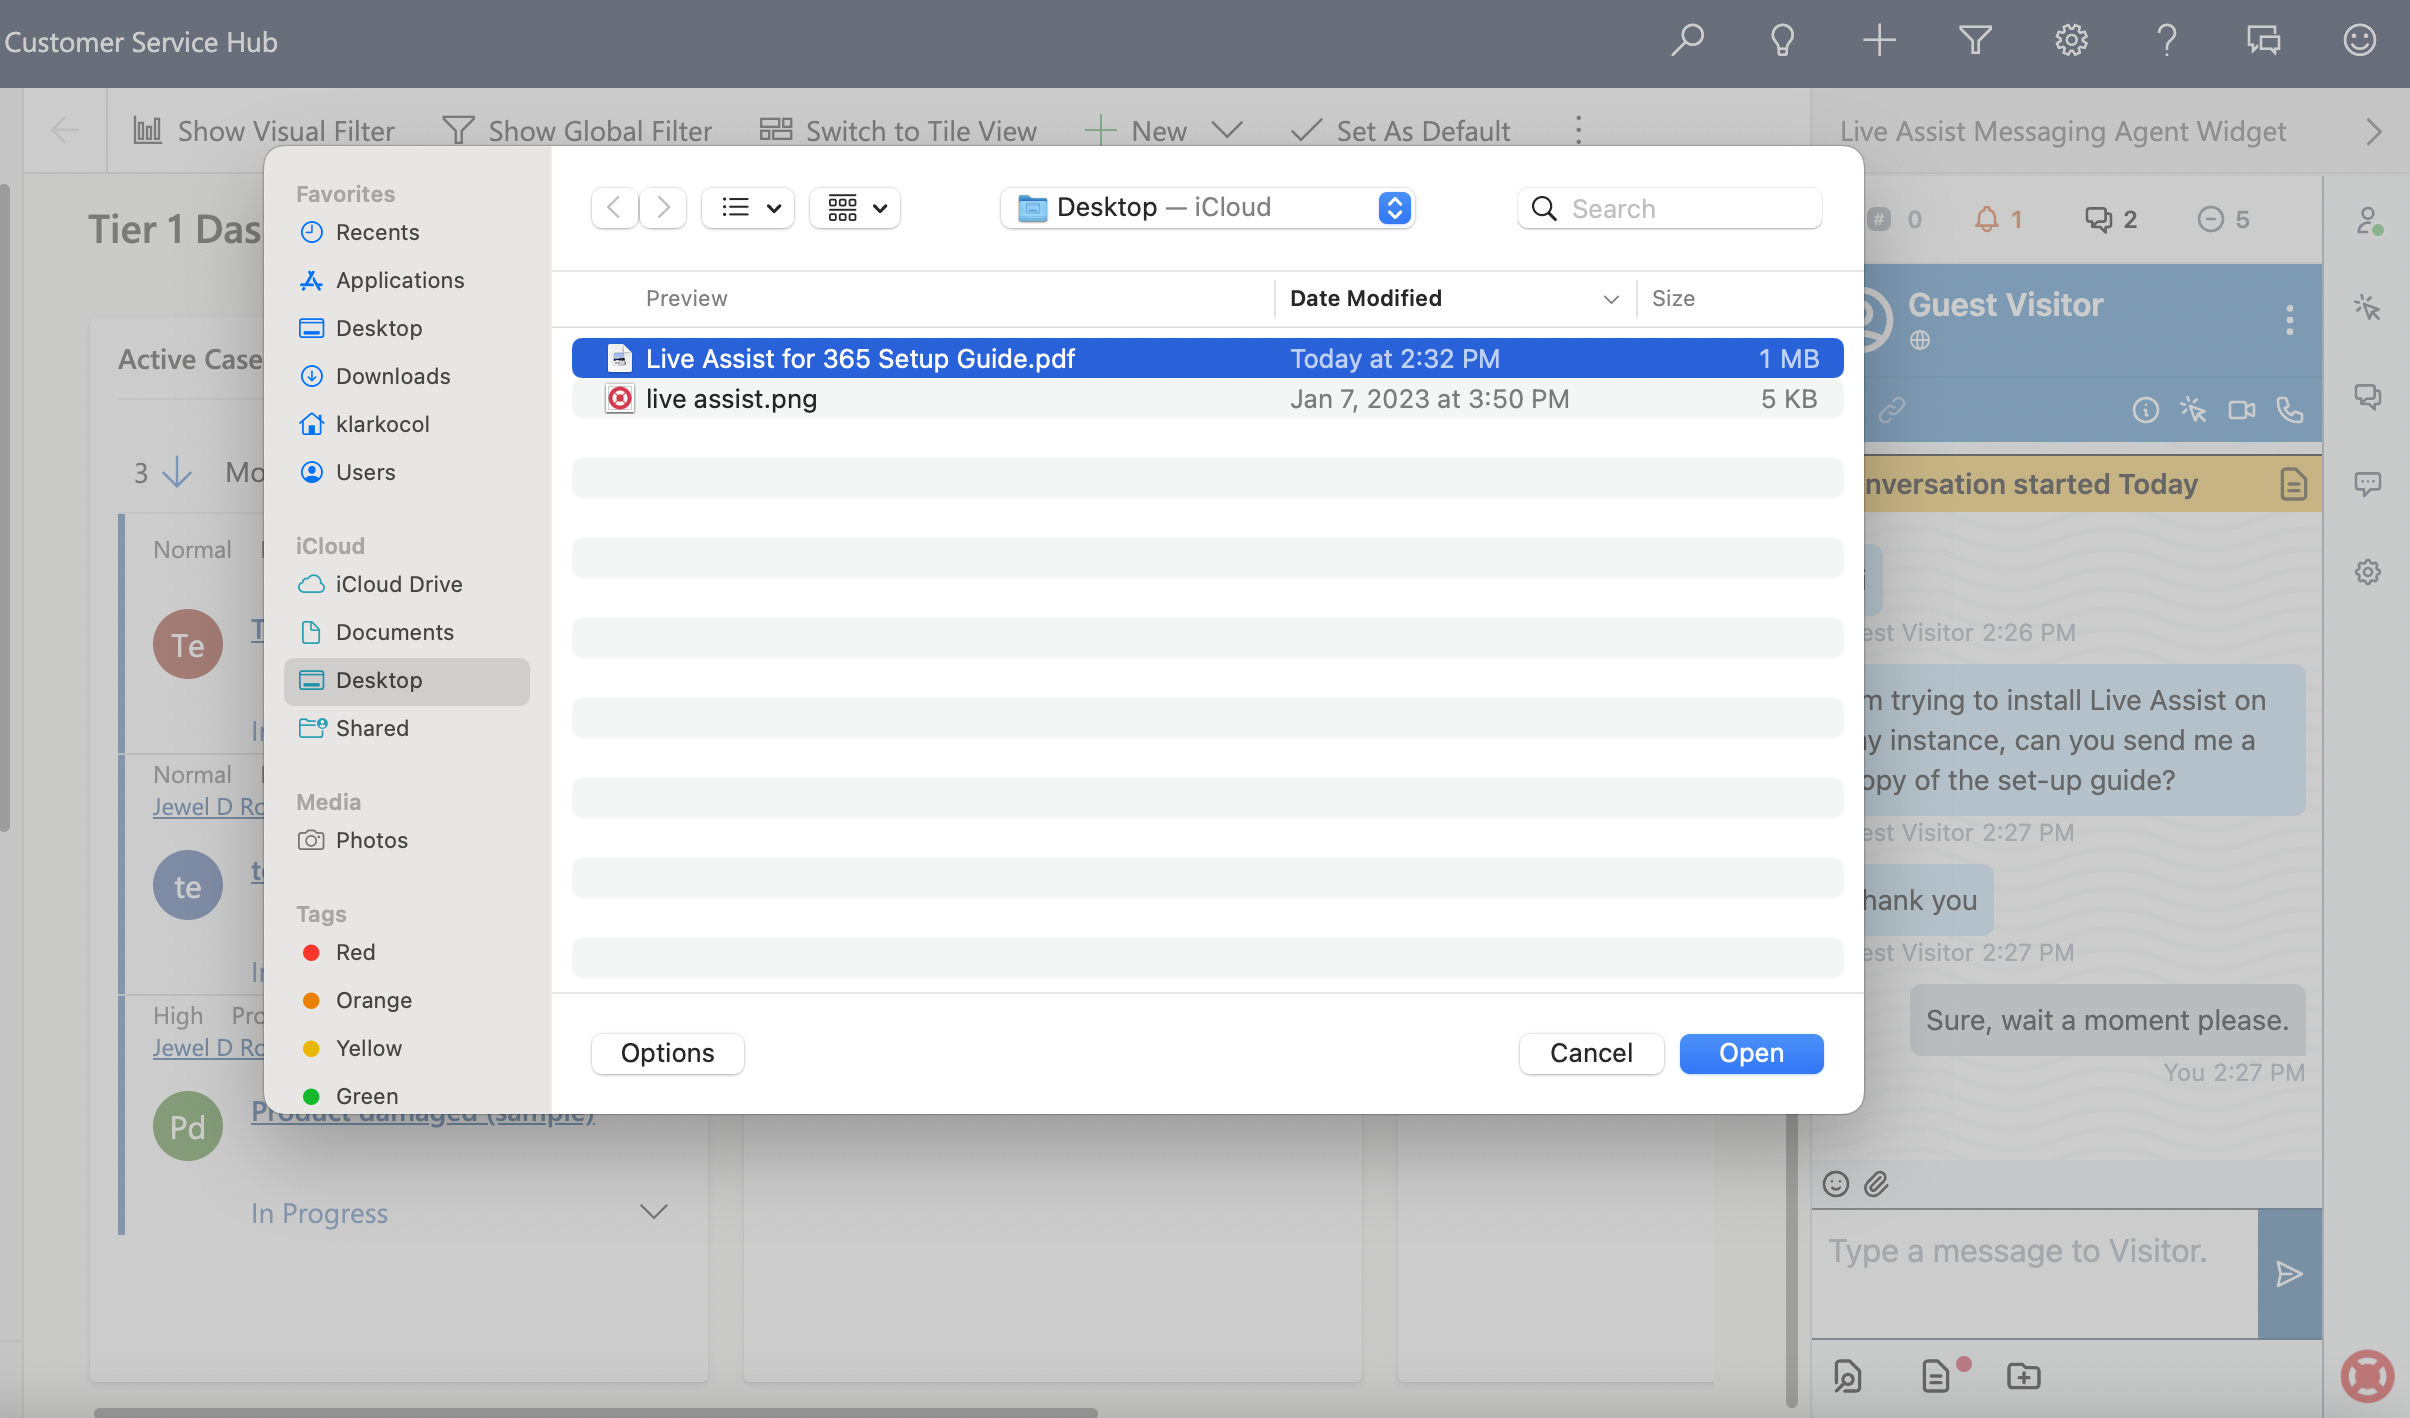Click the plus quick create icon in header
Image resolution: width=2410 pixels, height=1418 pixels.
point(1879,41)
